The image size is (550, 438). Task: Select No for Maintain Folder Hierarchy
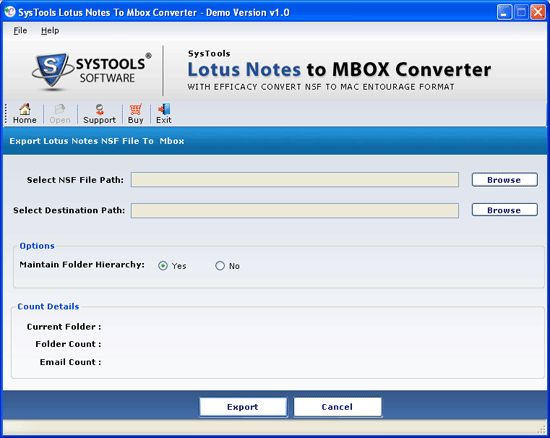click(x=220, y=266)
